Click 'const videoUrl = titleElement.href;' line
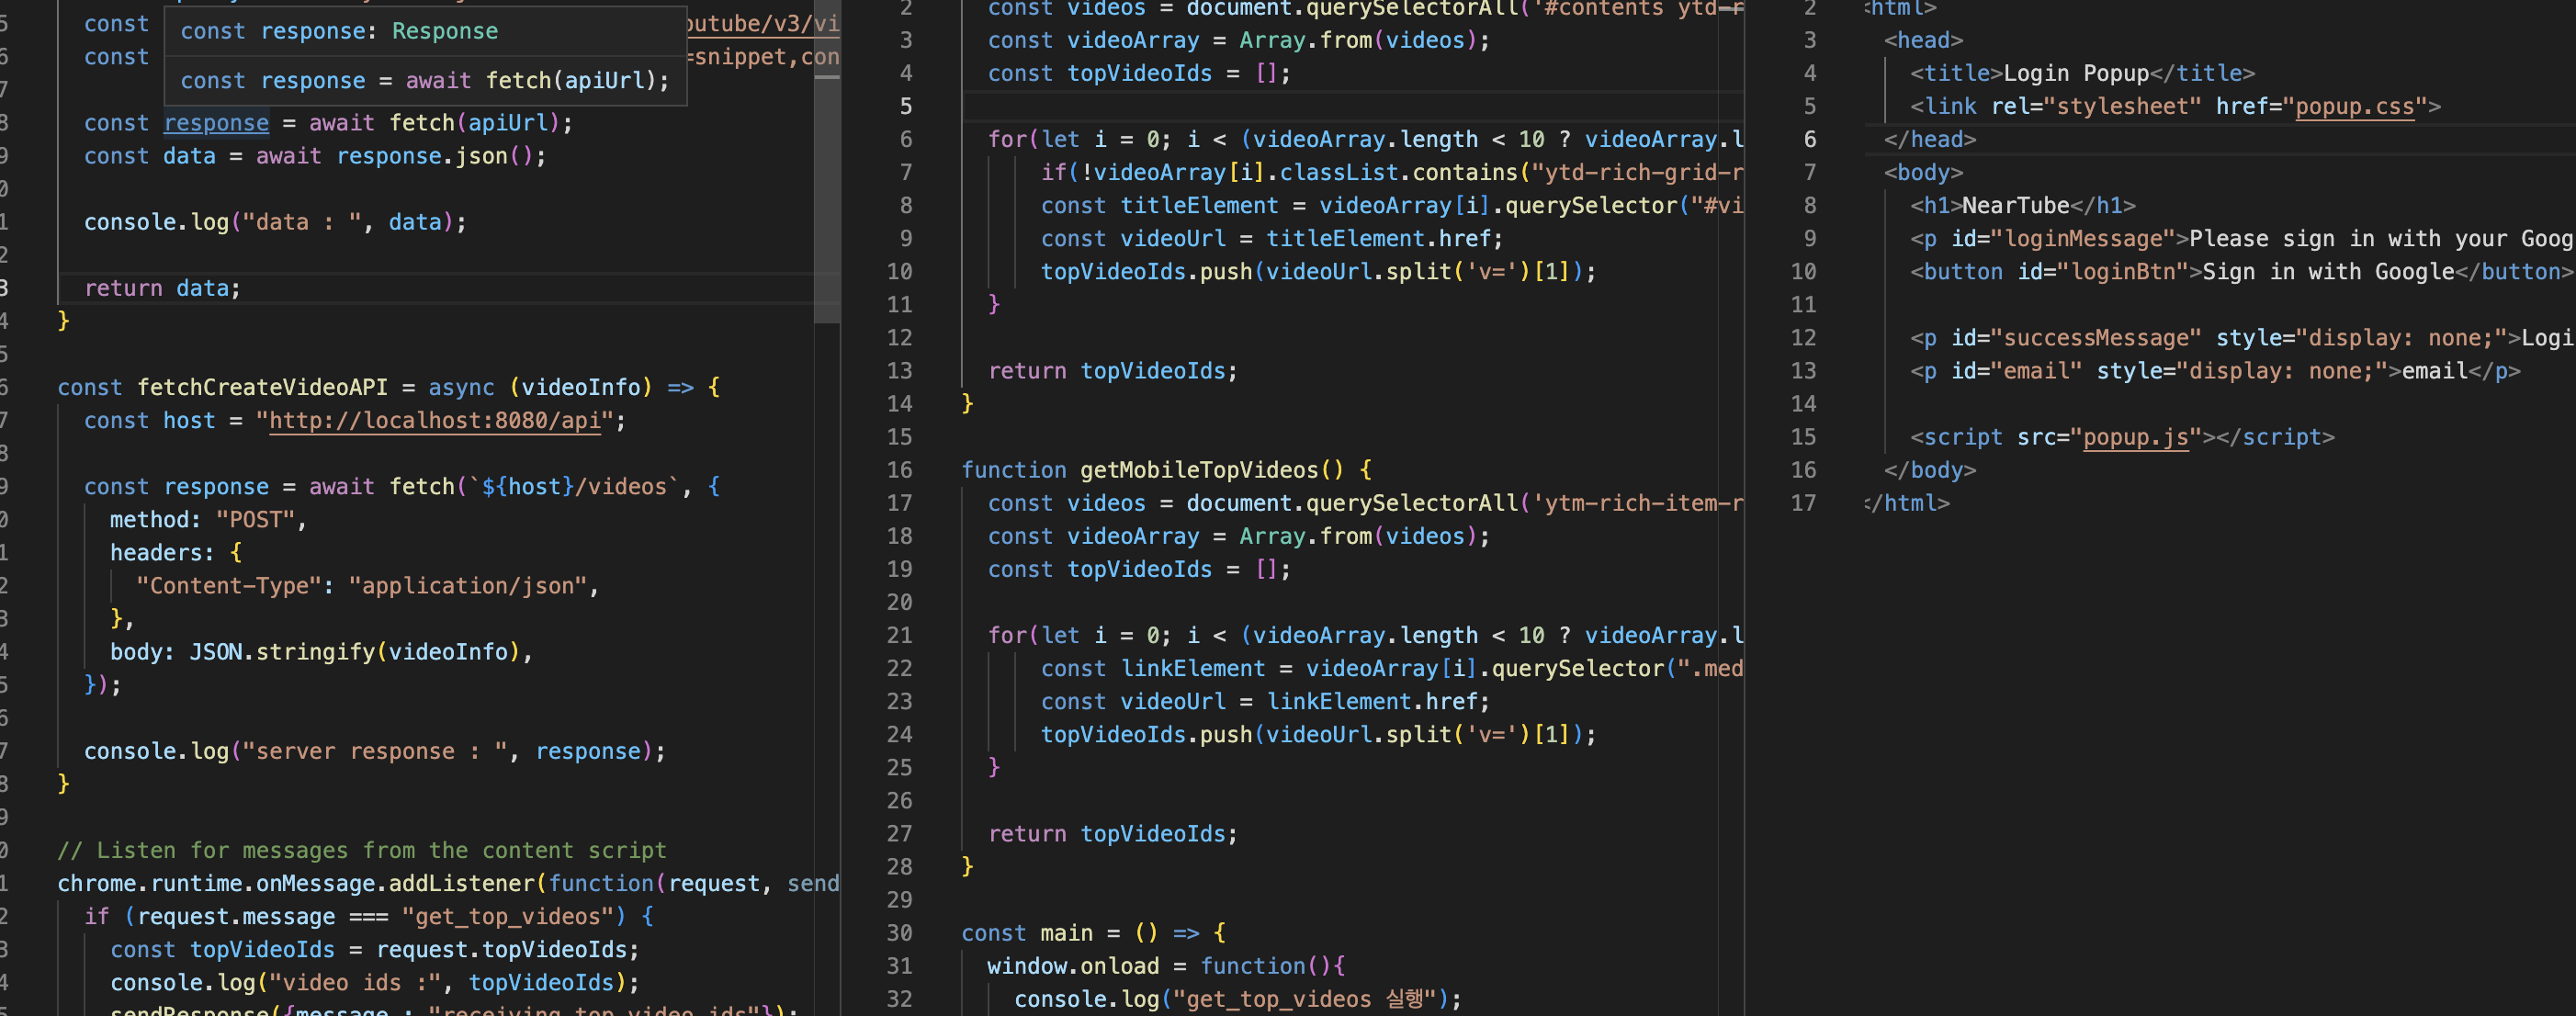2576x1016 pixels. [1271, 239]
